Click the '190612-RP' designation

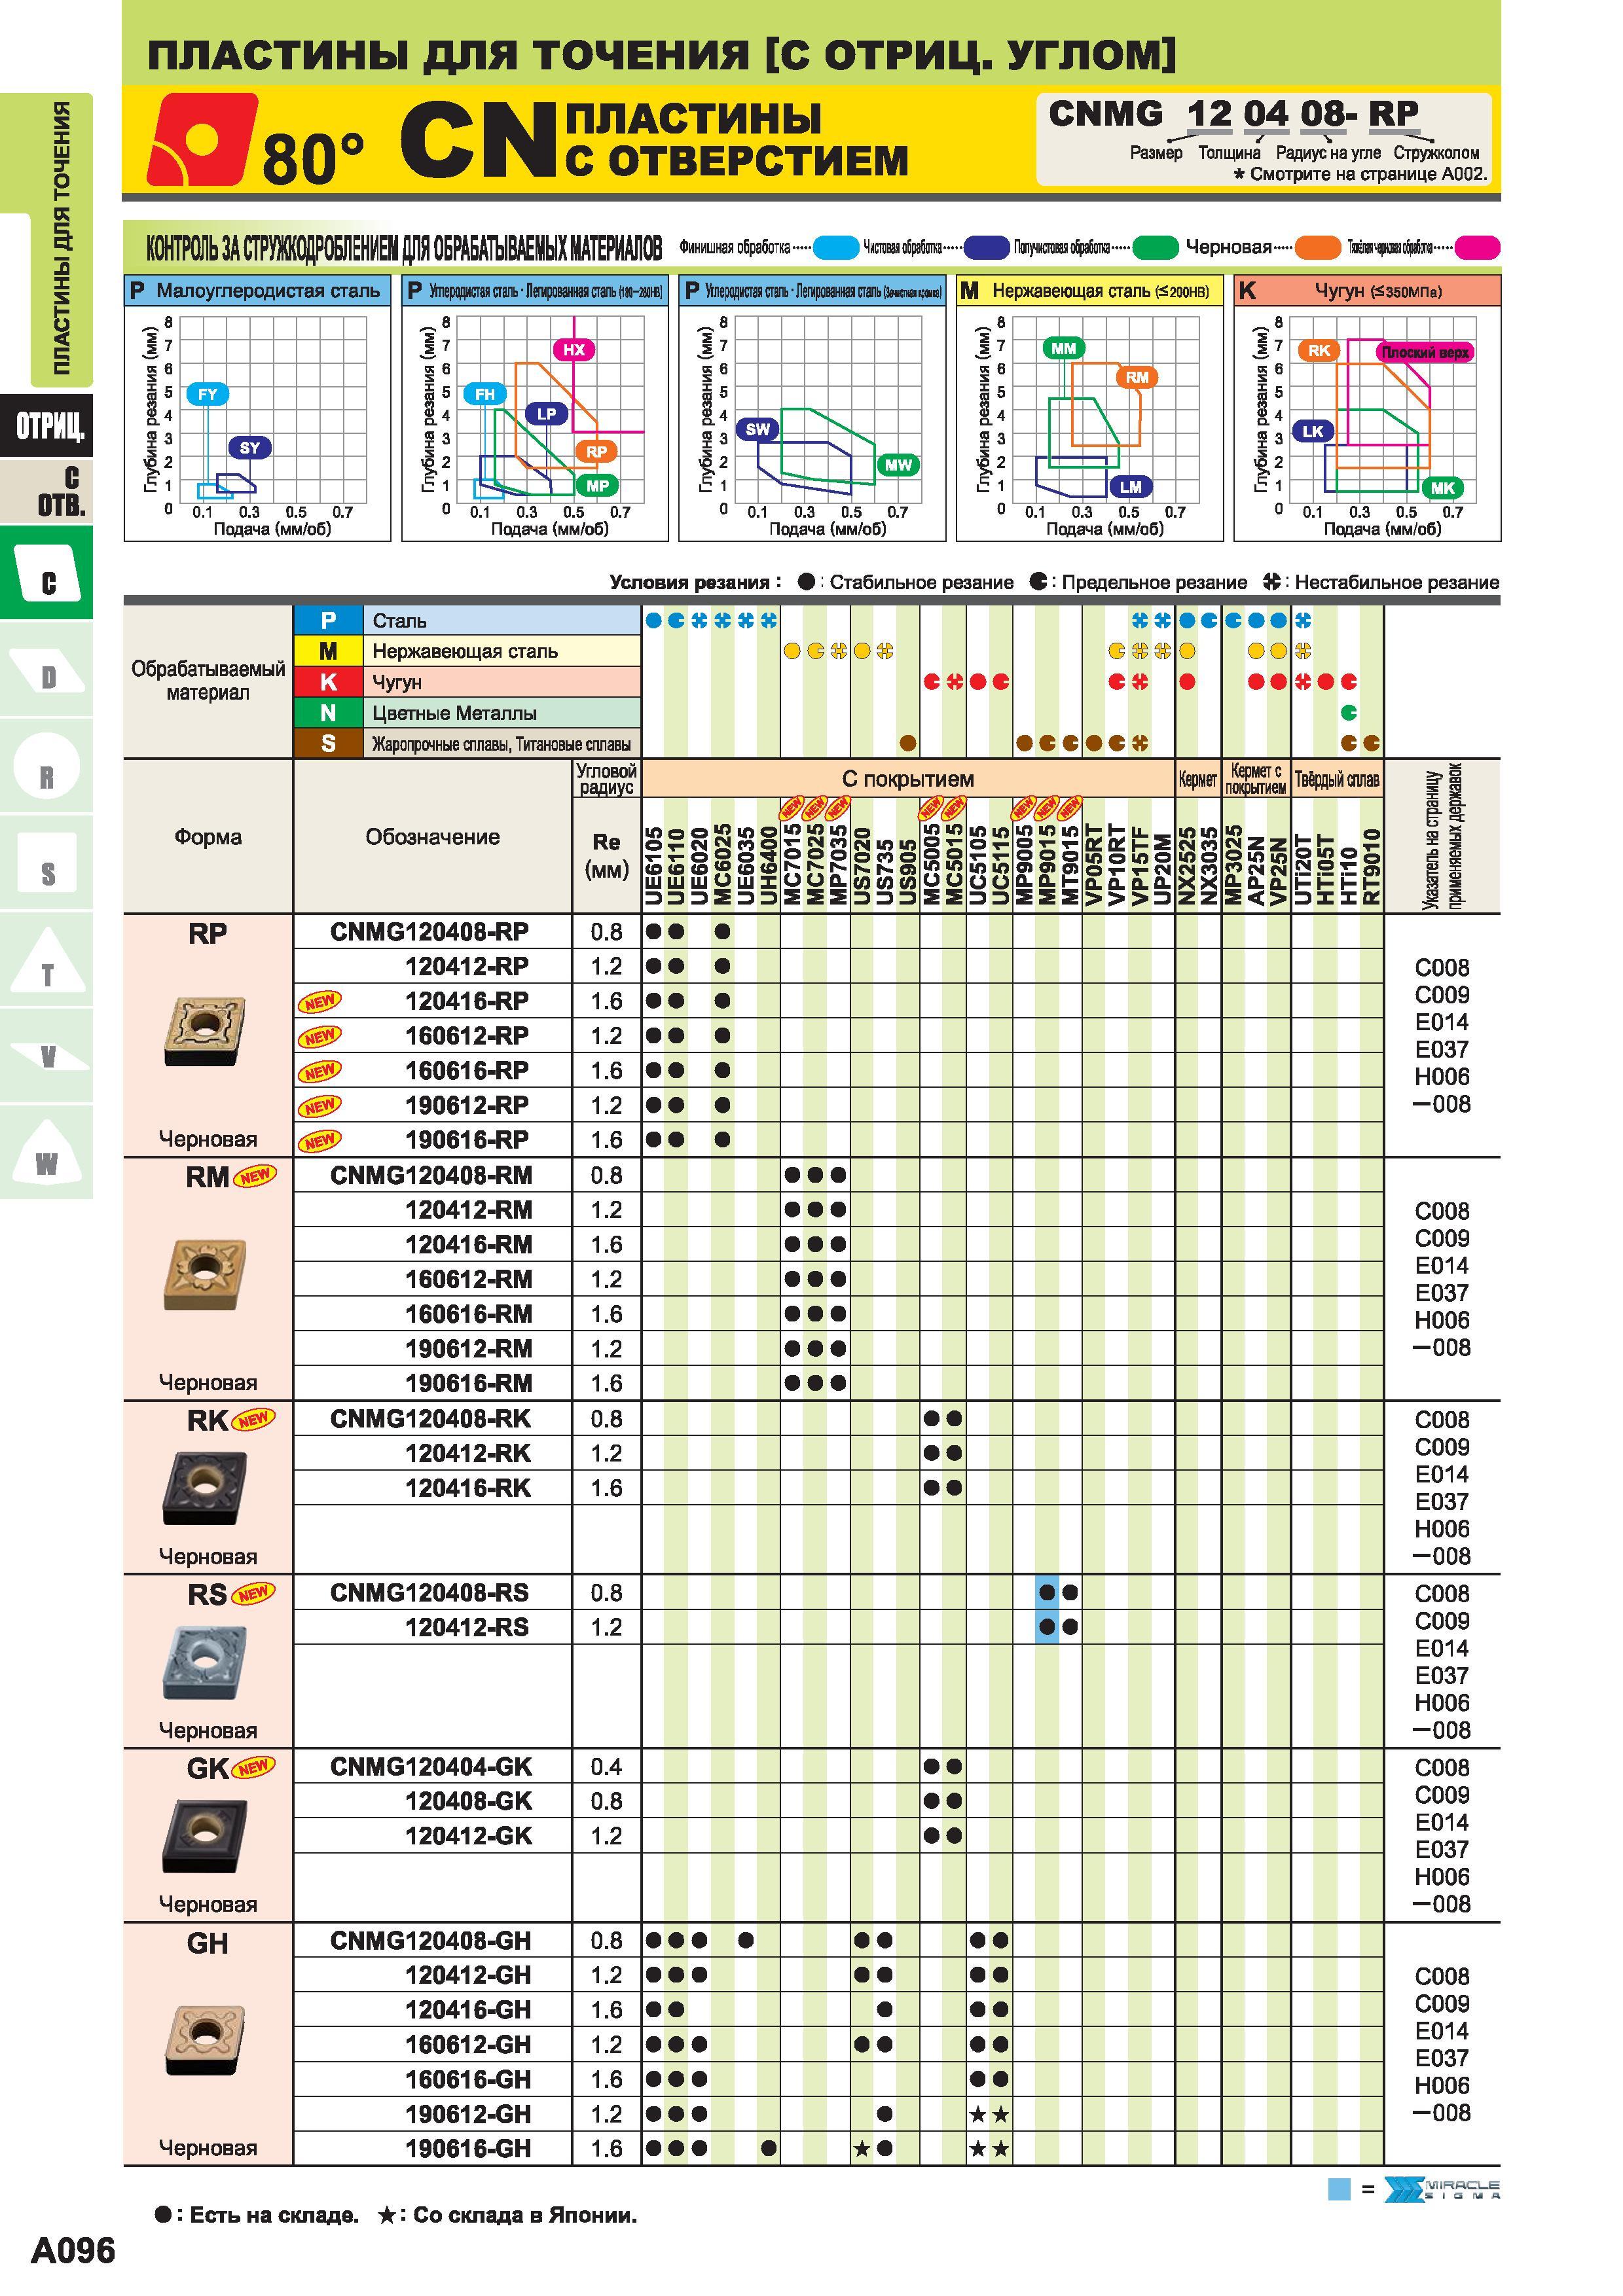[x=466, y=1105]
